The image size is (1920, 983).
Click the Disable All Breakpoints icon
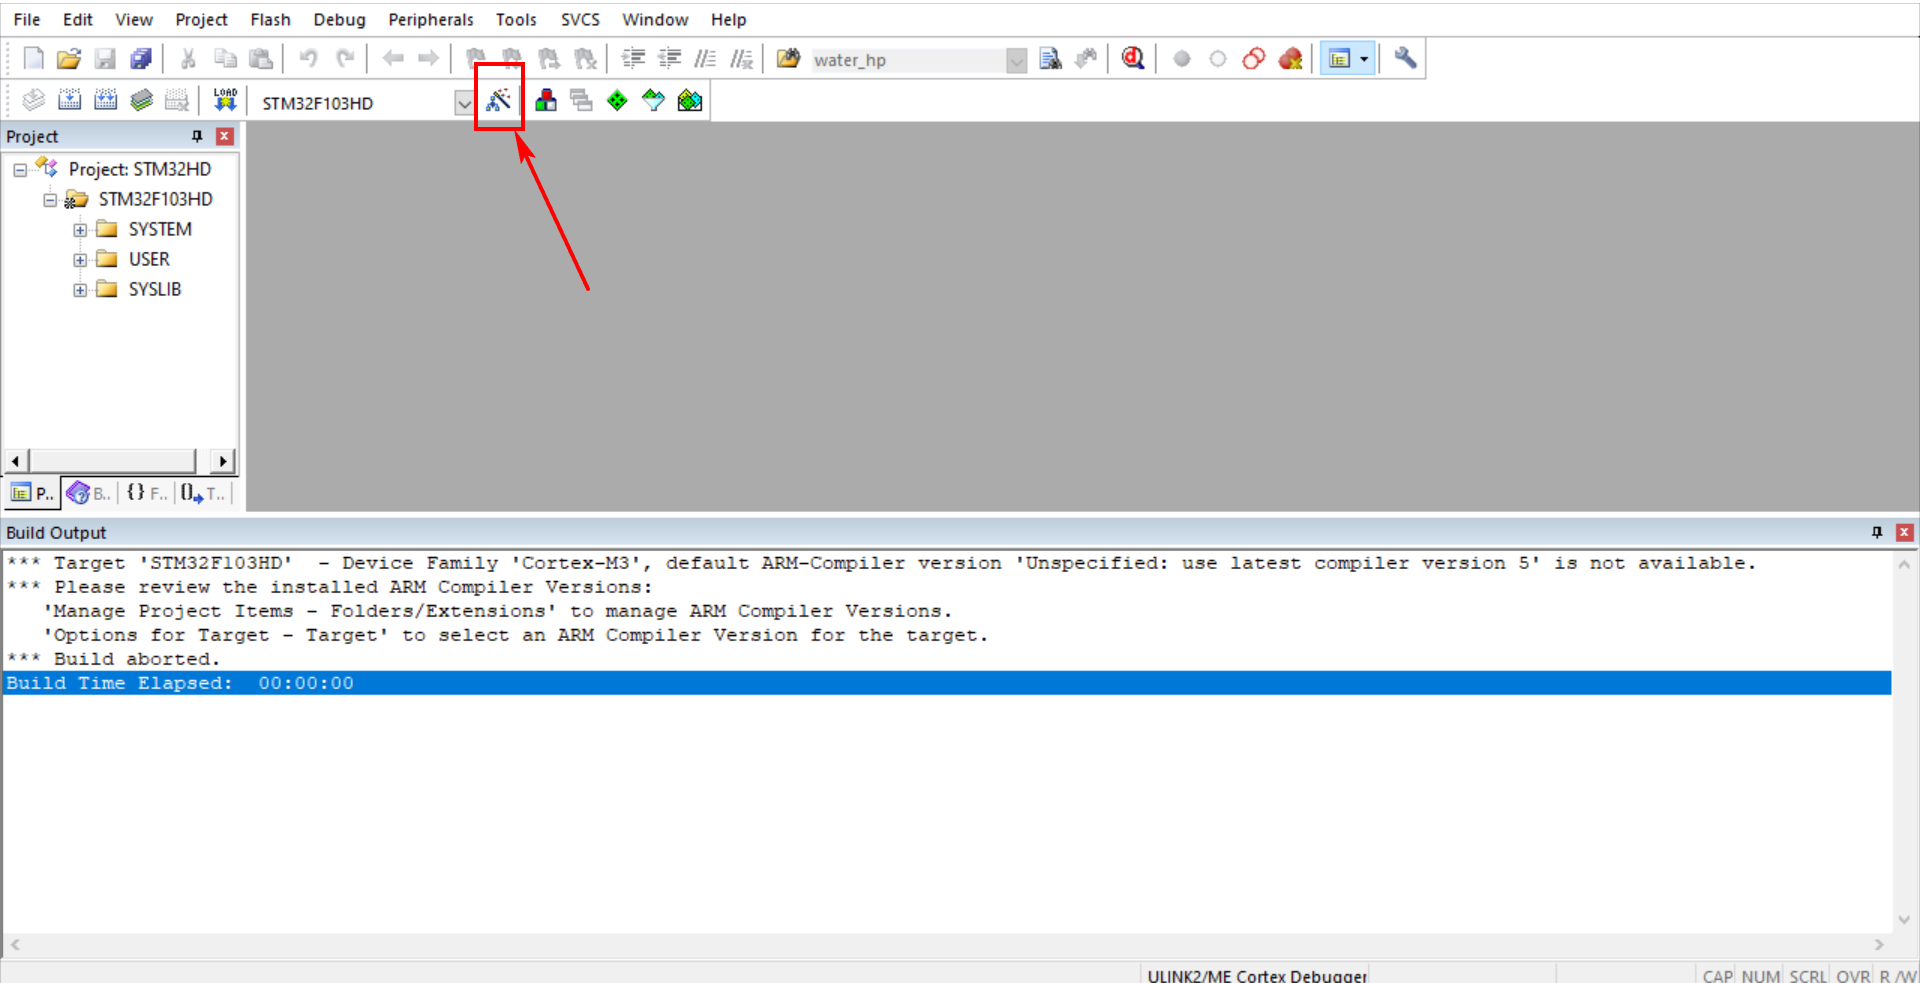(1254, 59)
